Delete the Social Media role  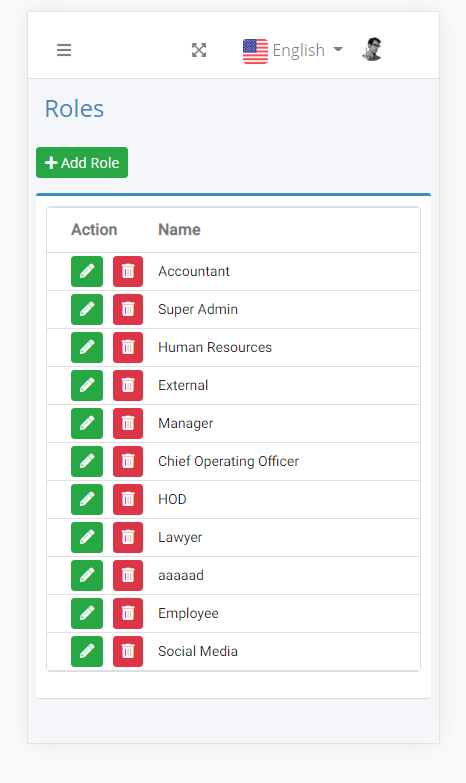[x=128, y=651]
